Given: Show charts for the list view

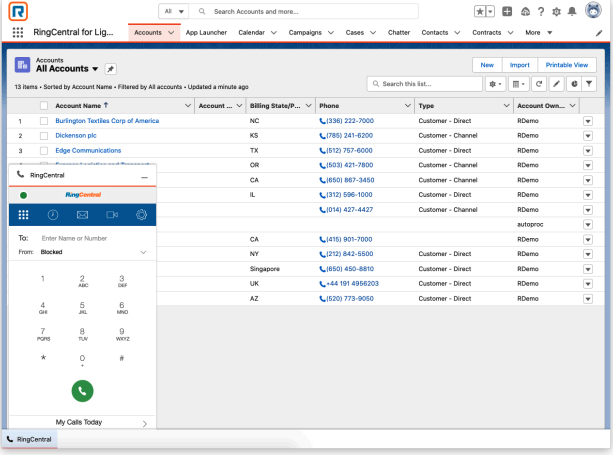Looking at the screenshot, I should tap(574, 84).
